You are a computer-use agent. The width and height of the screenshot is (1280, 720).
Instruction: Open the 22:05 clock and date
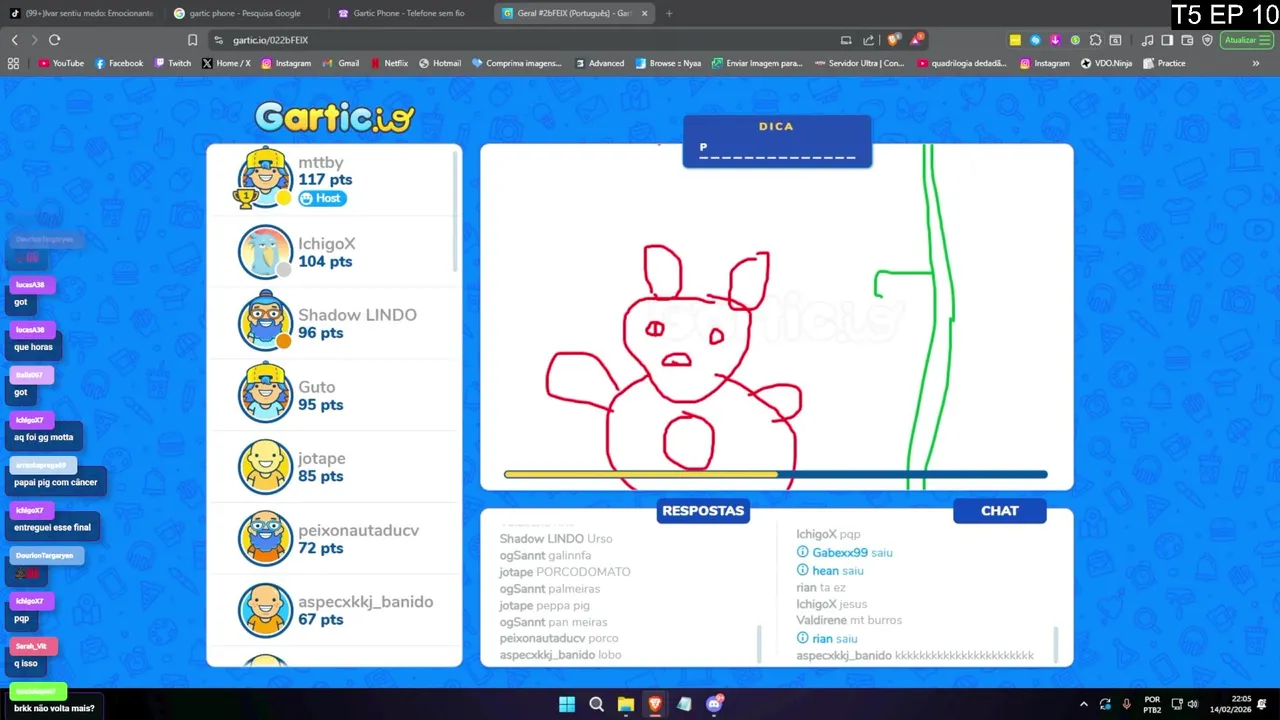pos(1232,704)
